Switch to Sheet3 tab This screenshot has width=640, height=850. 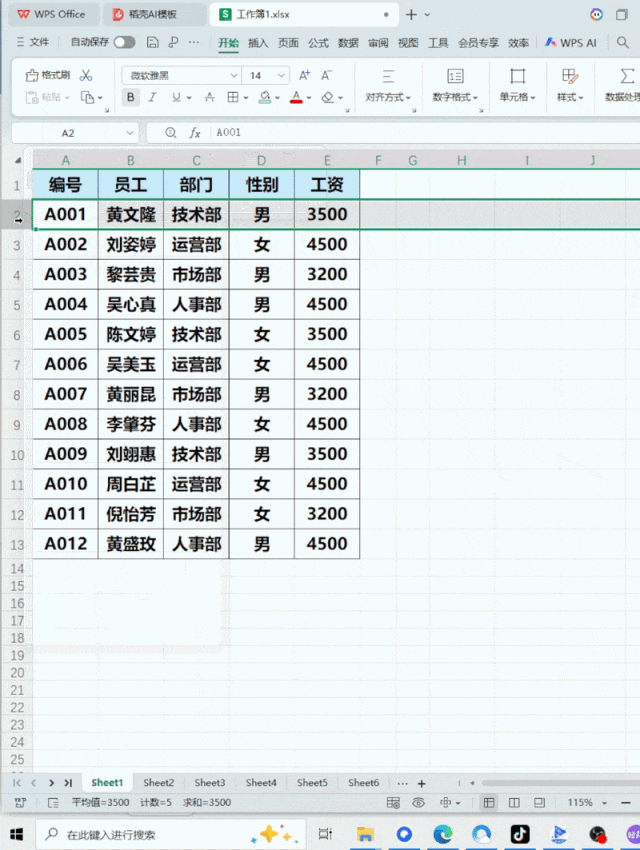pos(210,783)
